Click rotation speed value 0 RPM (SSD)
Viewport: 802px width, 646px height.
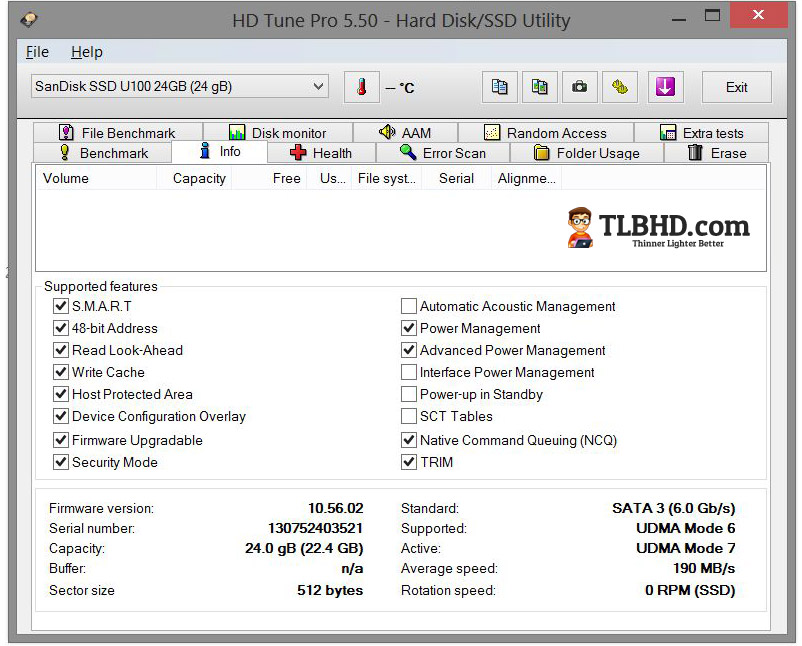click(x=690, y=590)
